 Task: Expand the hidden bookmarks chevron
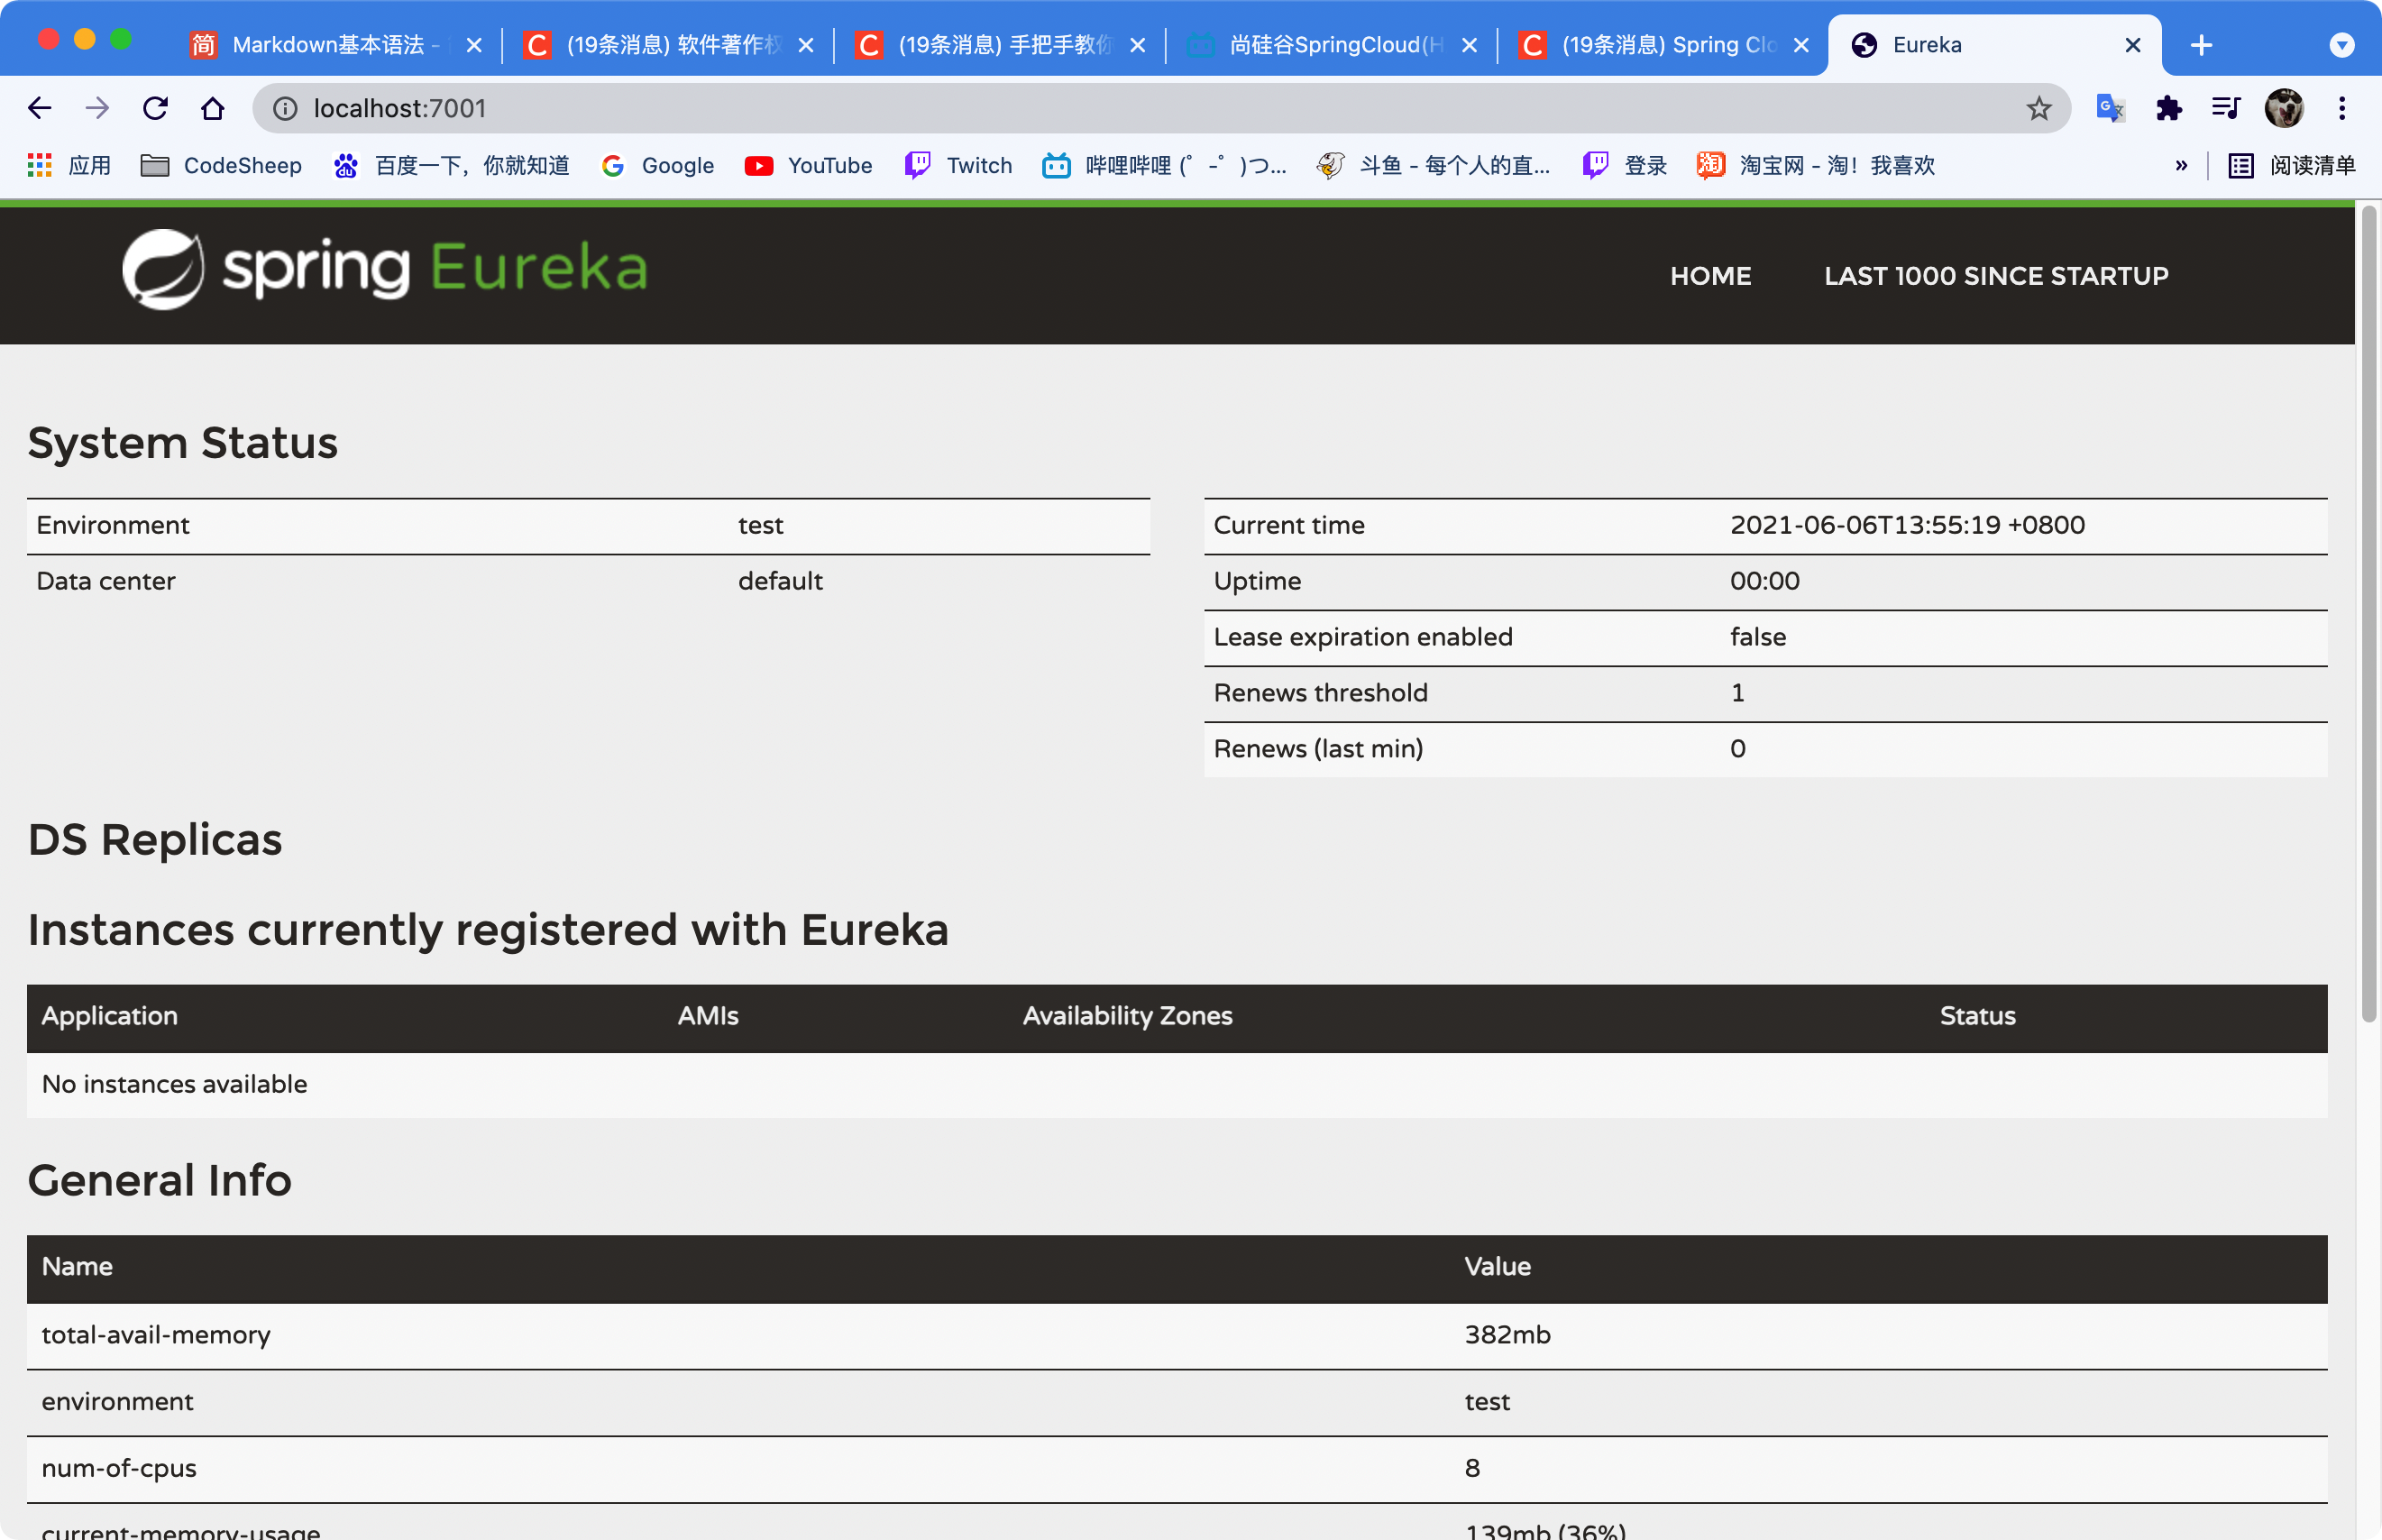2181,165
